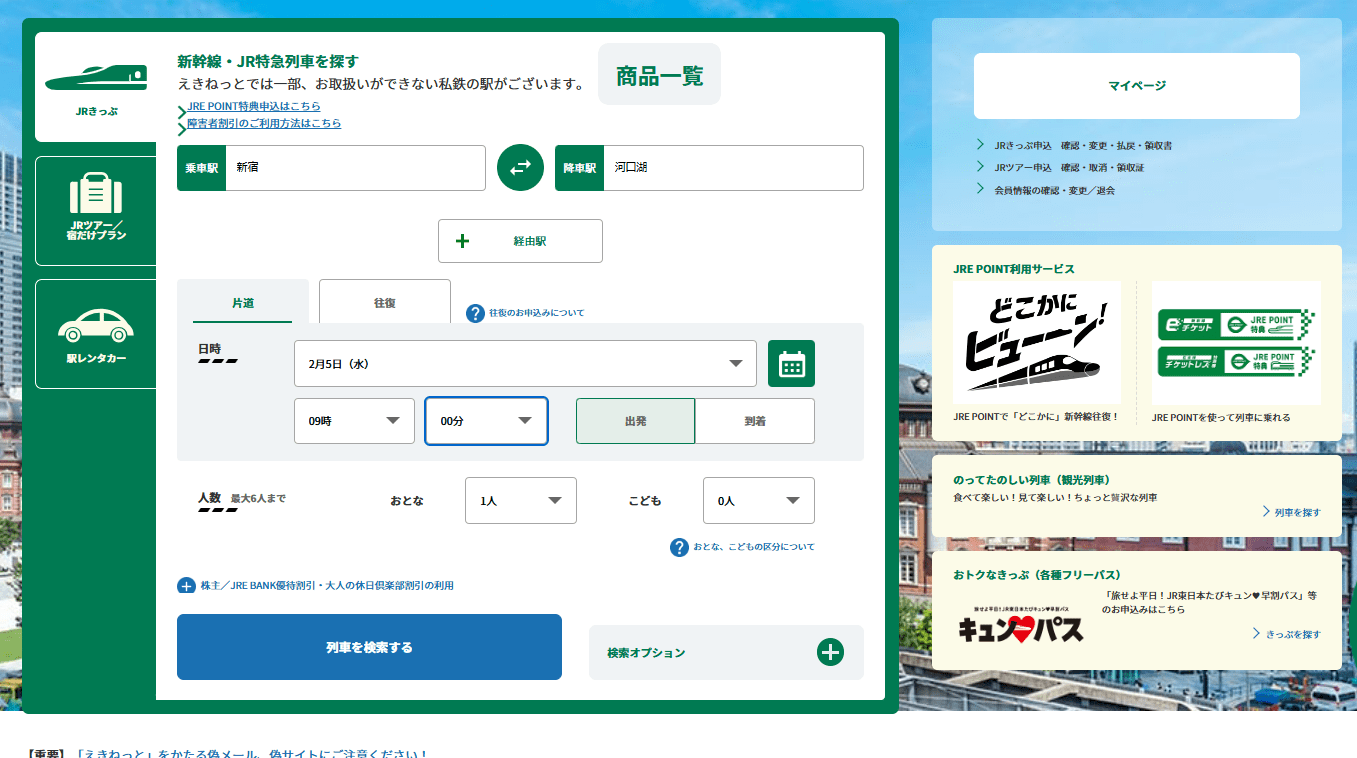
Task: Open JRツアー suitcase icon section
Action: (x=96, y=210)
